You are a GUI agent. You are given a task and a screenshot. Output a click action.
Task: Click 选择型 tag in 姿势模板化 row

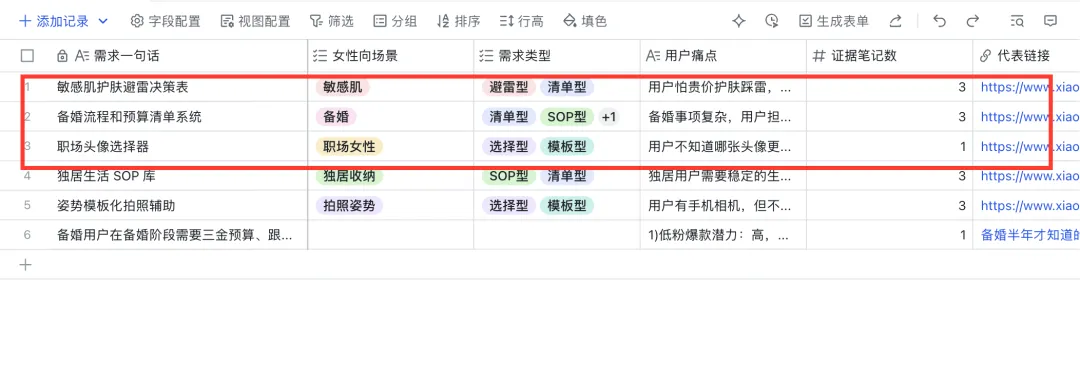508,205
